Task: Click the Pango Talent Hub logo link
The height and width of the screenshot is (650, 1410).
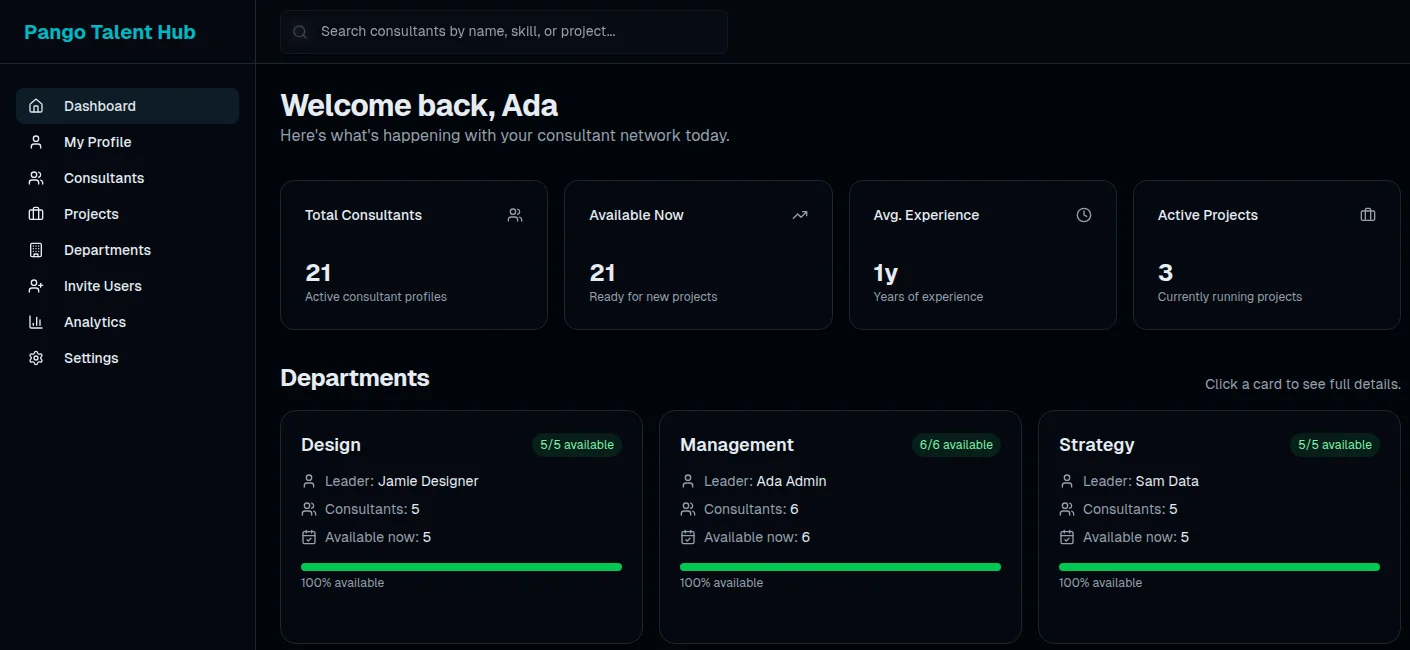Action: (x=110, y=32)
